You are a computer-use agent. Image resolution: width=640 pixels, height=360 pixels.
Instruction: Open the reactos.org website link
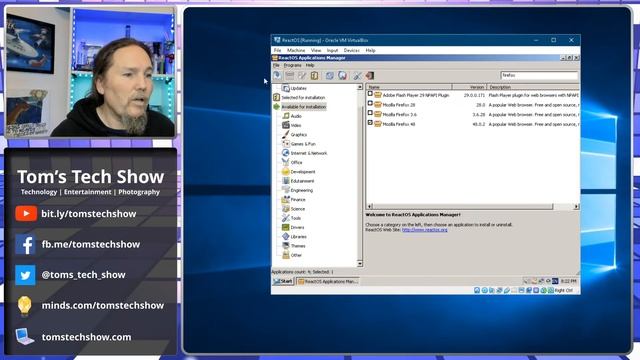pos(424,230)
